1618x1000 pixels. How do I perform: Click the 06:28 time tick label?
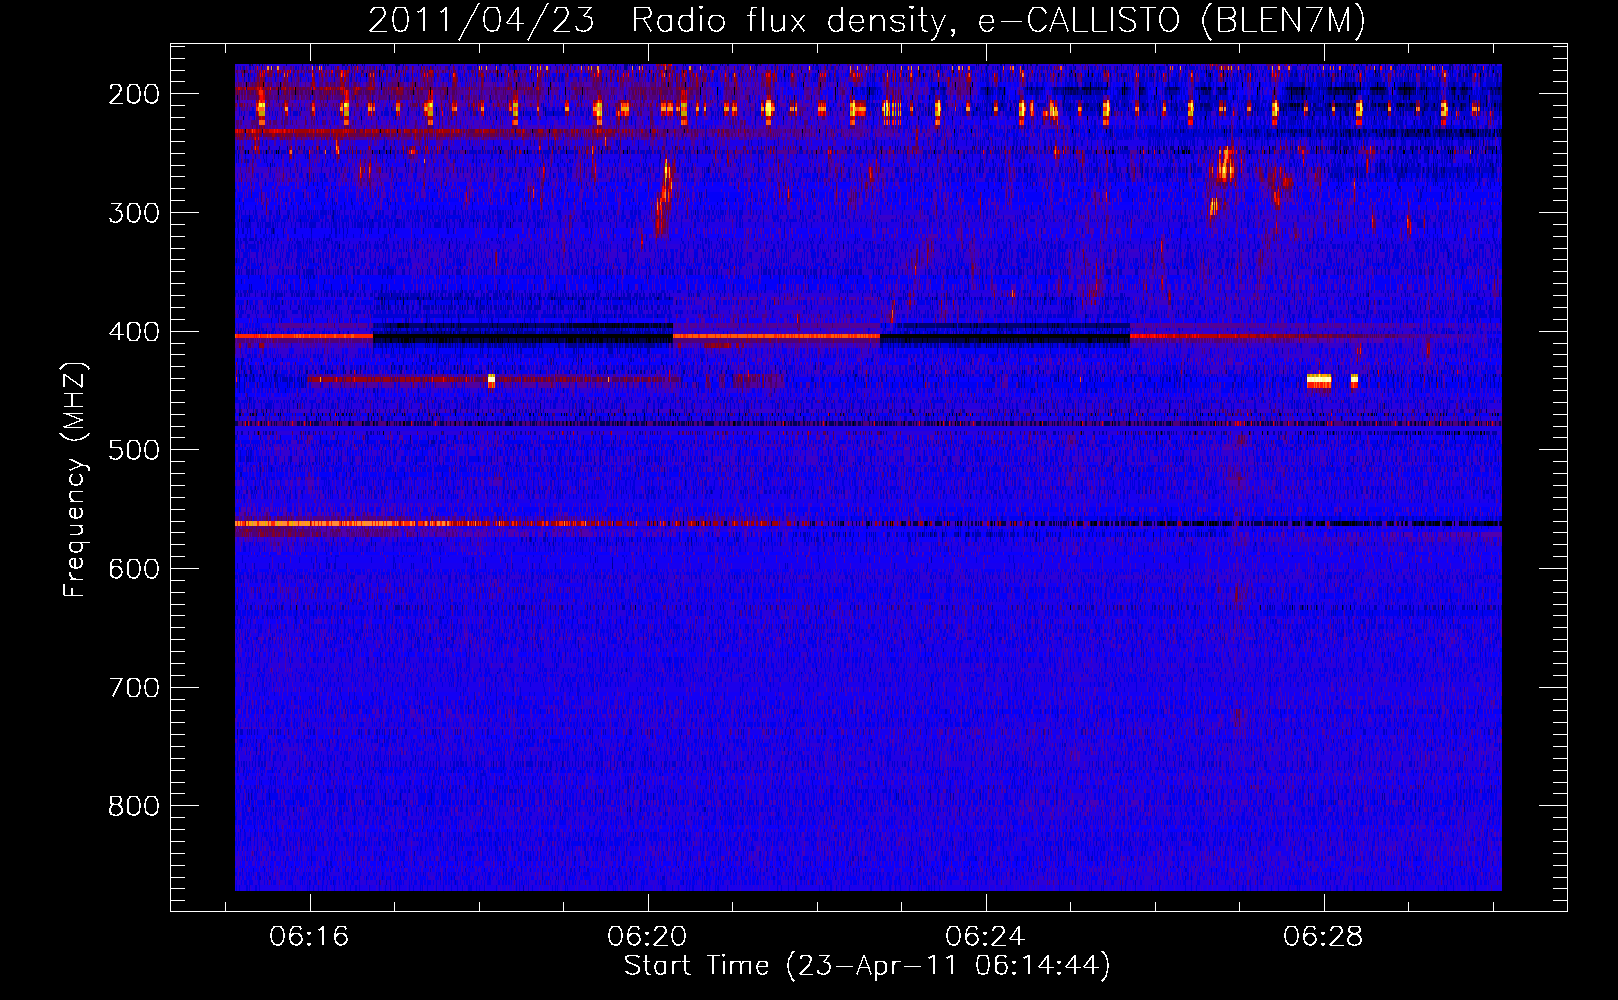point(1323,937)
